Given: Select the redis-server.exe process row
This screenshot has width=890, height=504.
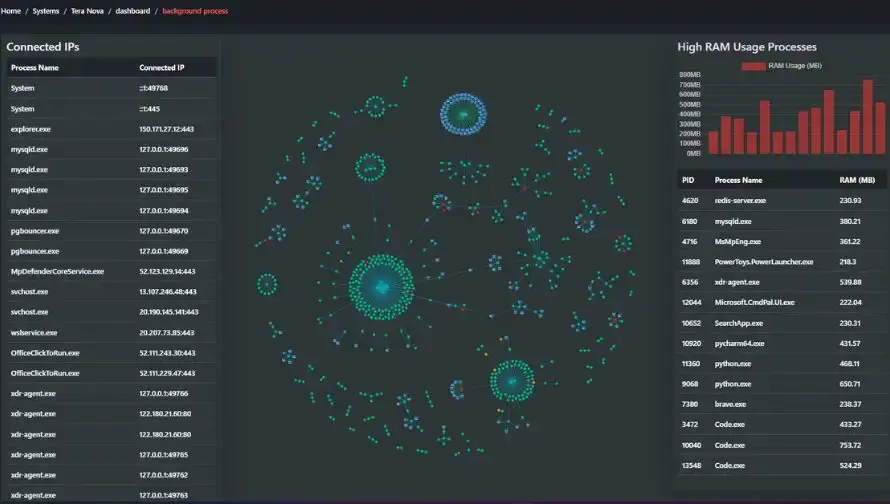Looking at the screenshot, I should click(x=781, y=200).
